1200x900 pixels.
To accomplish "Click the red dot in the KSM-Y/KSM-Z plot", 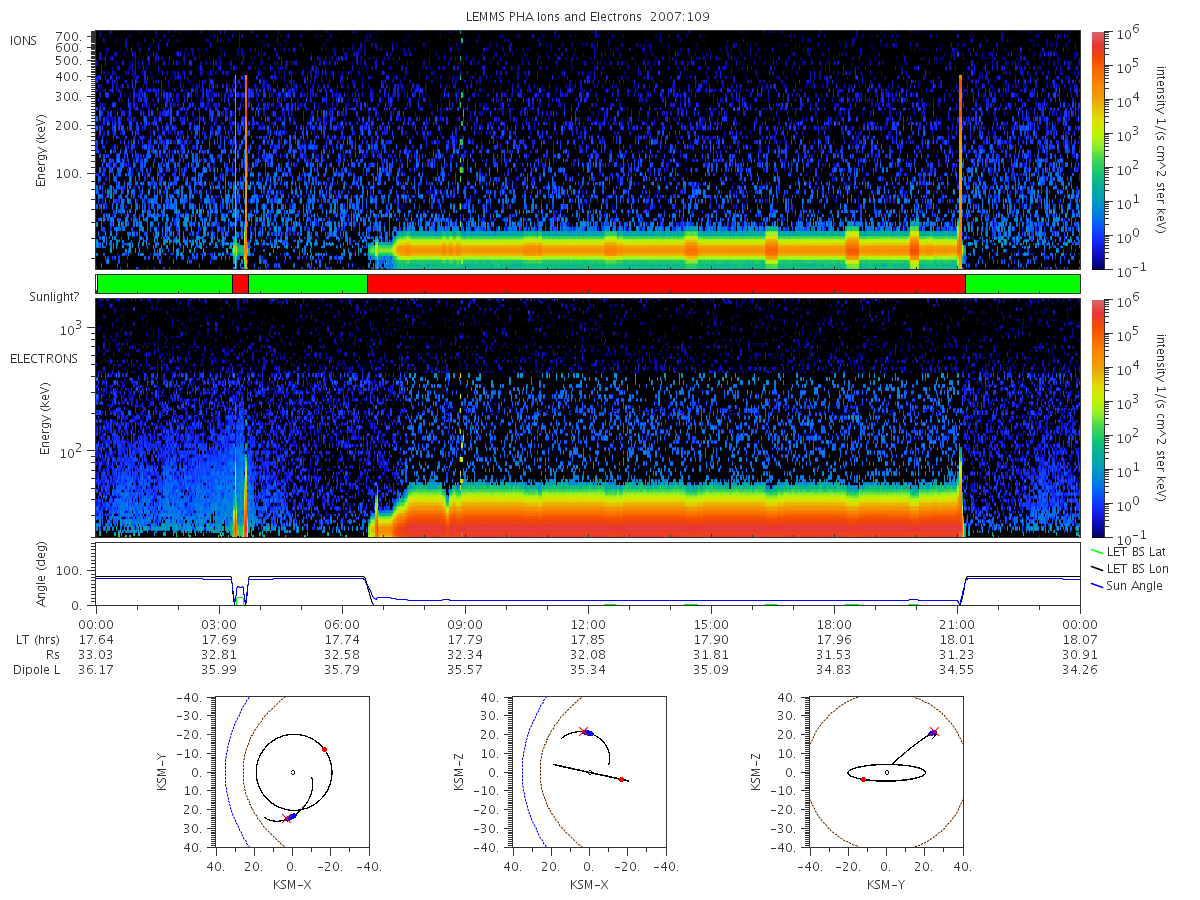I will [x=863, y=779].
